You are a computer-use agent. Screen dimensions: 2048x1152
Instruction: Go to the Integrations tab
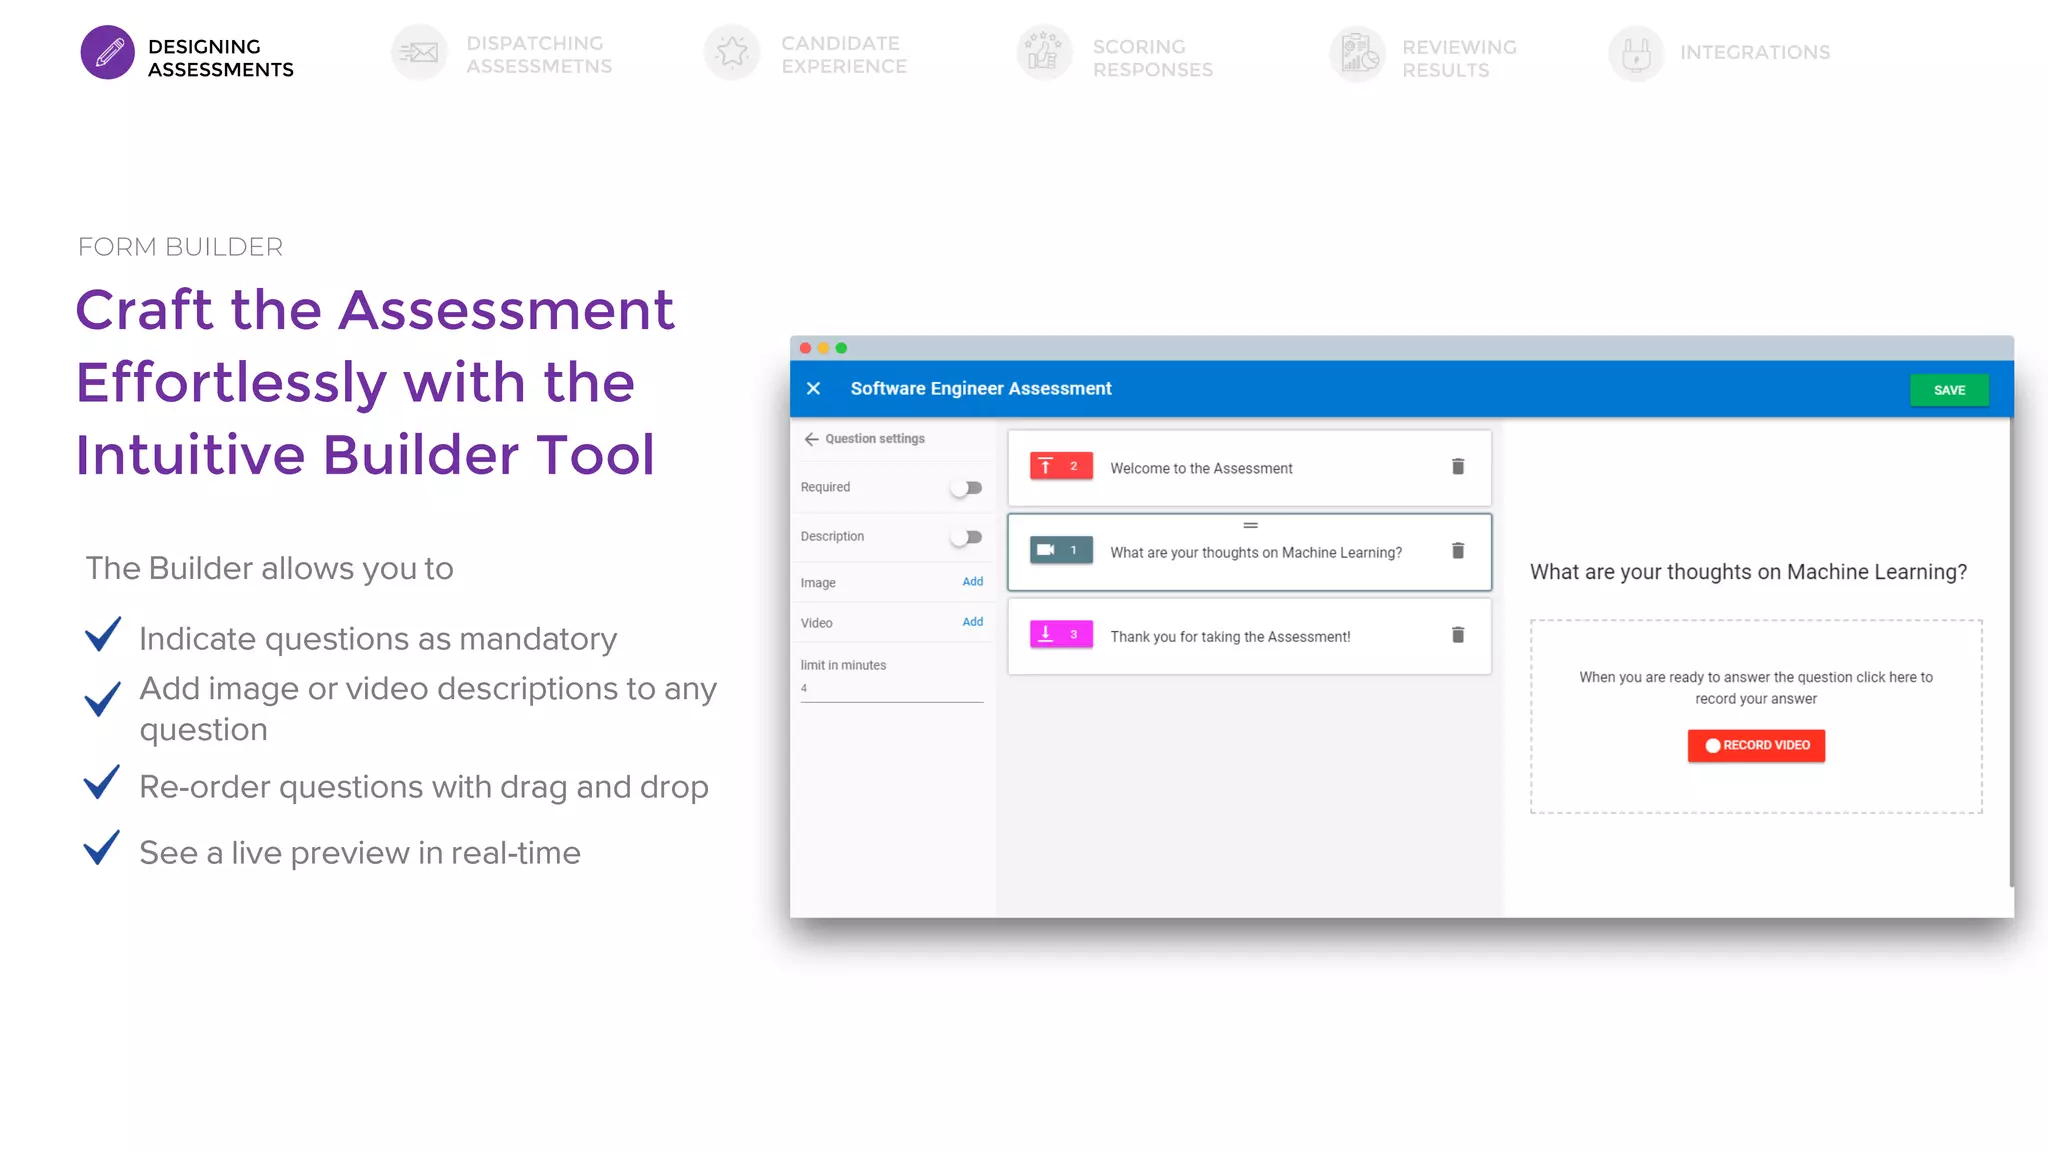pyautogui.click(x=1720, y=53)
